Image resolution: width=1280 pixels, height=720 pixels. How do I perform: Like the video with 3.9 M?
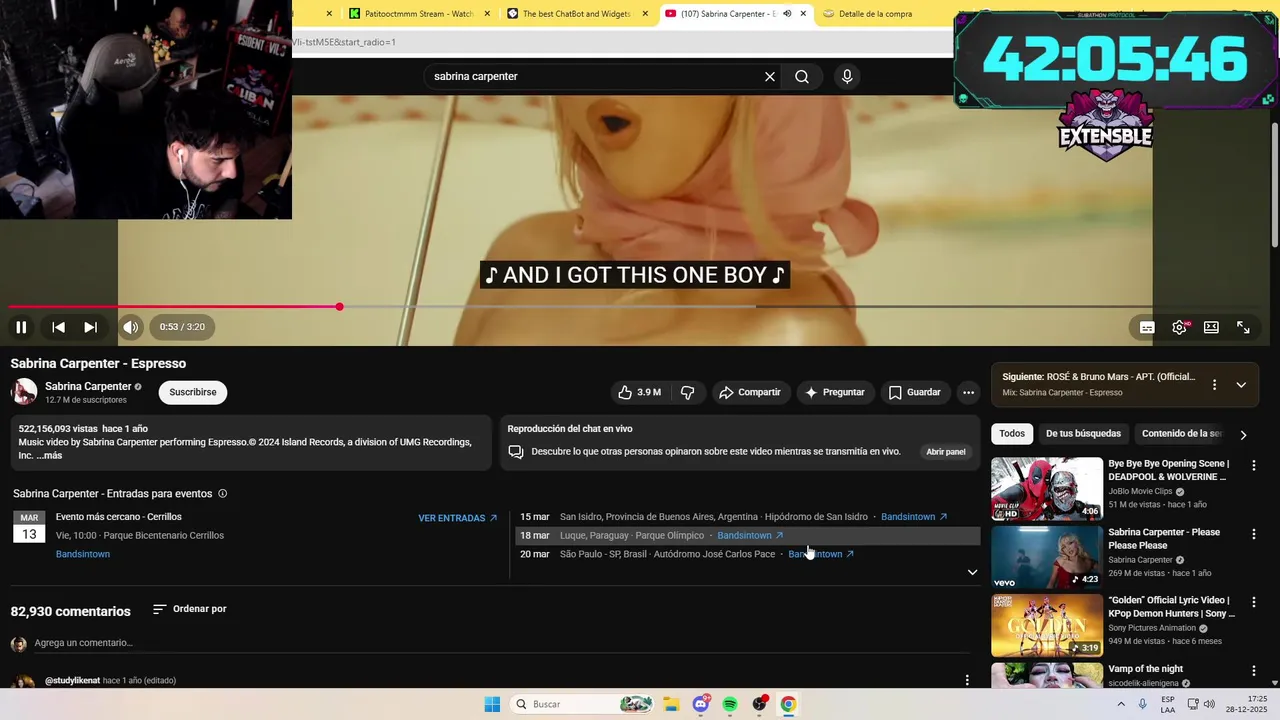point(638,392)
